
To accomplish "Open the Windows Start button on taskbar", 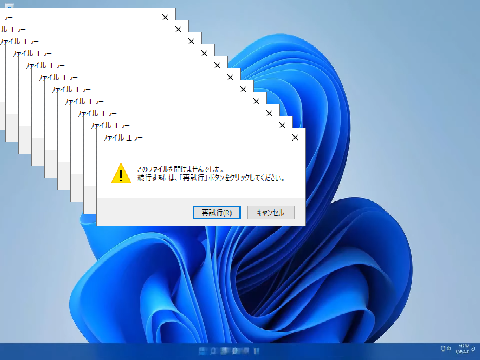I will pyautogui.click(x=202, y=351).
